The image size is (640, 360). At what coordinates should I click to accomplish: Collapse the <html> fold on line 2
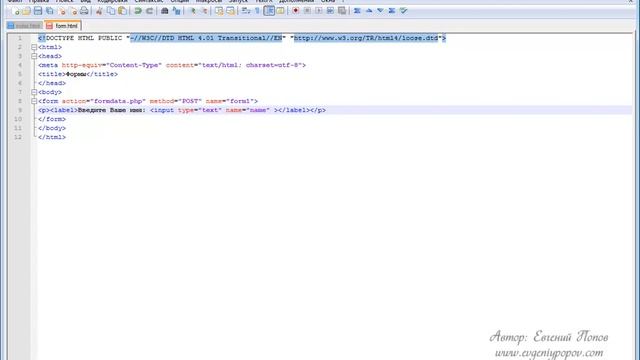(x=34, y=47)
